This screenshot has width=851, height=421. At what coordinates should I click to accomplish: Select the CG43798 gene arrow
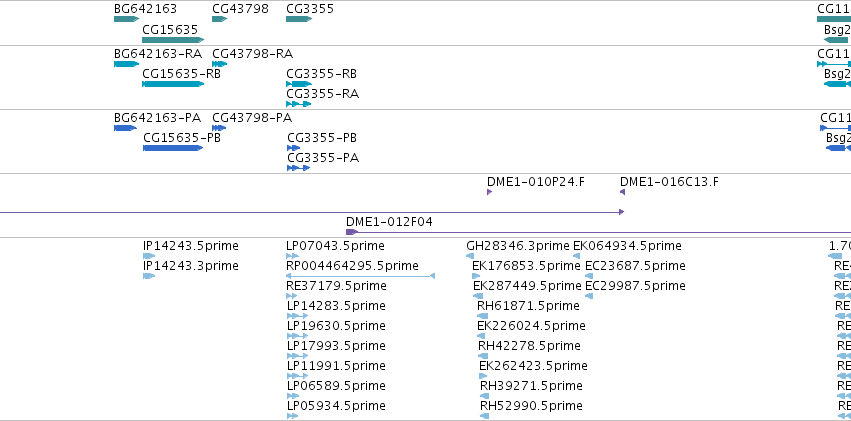[219, 19]
